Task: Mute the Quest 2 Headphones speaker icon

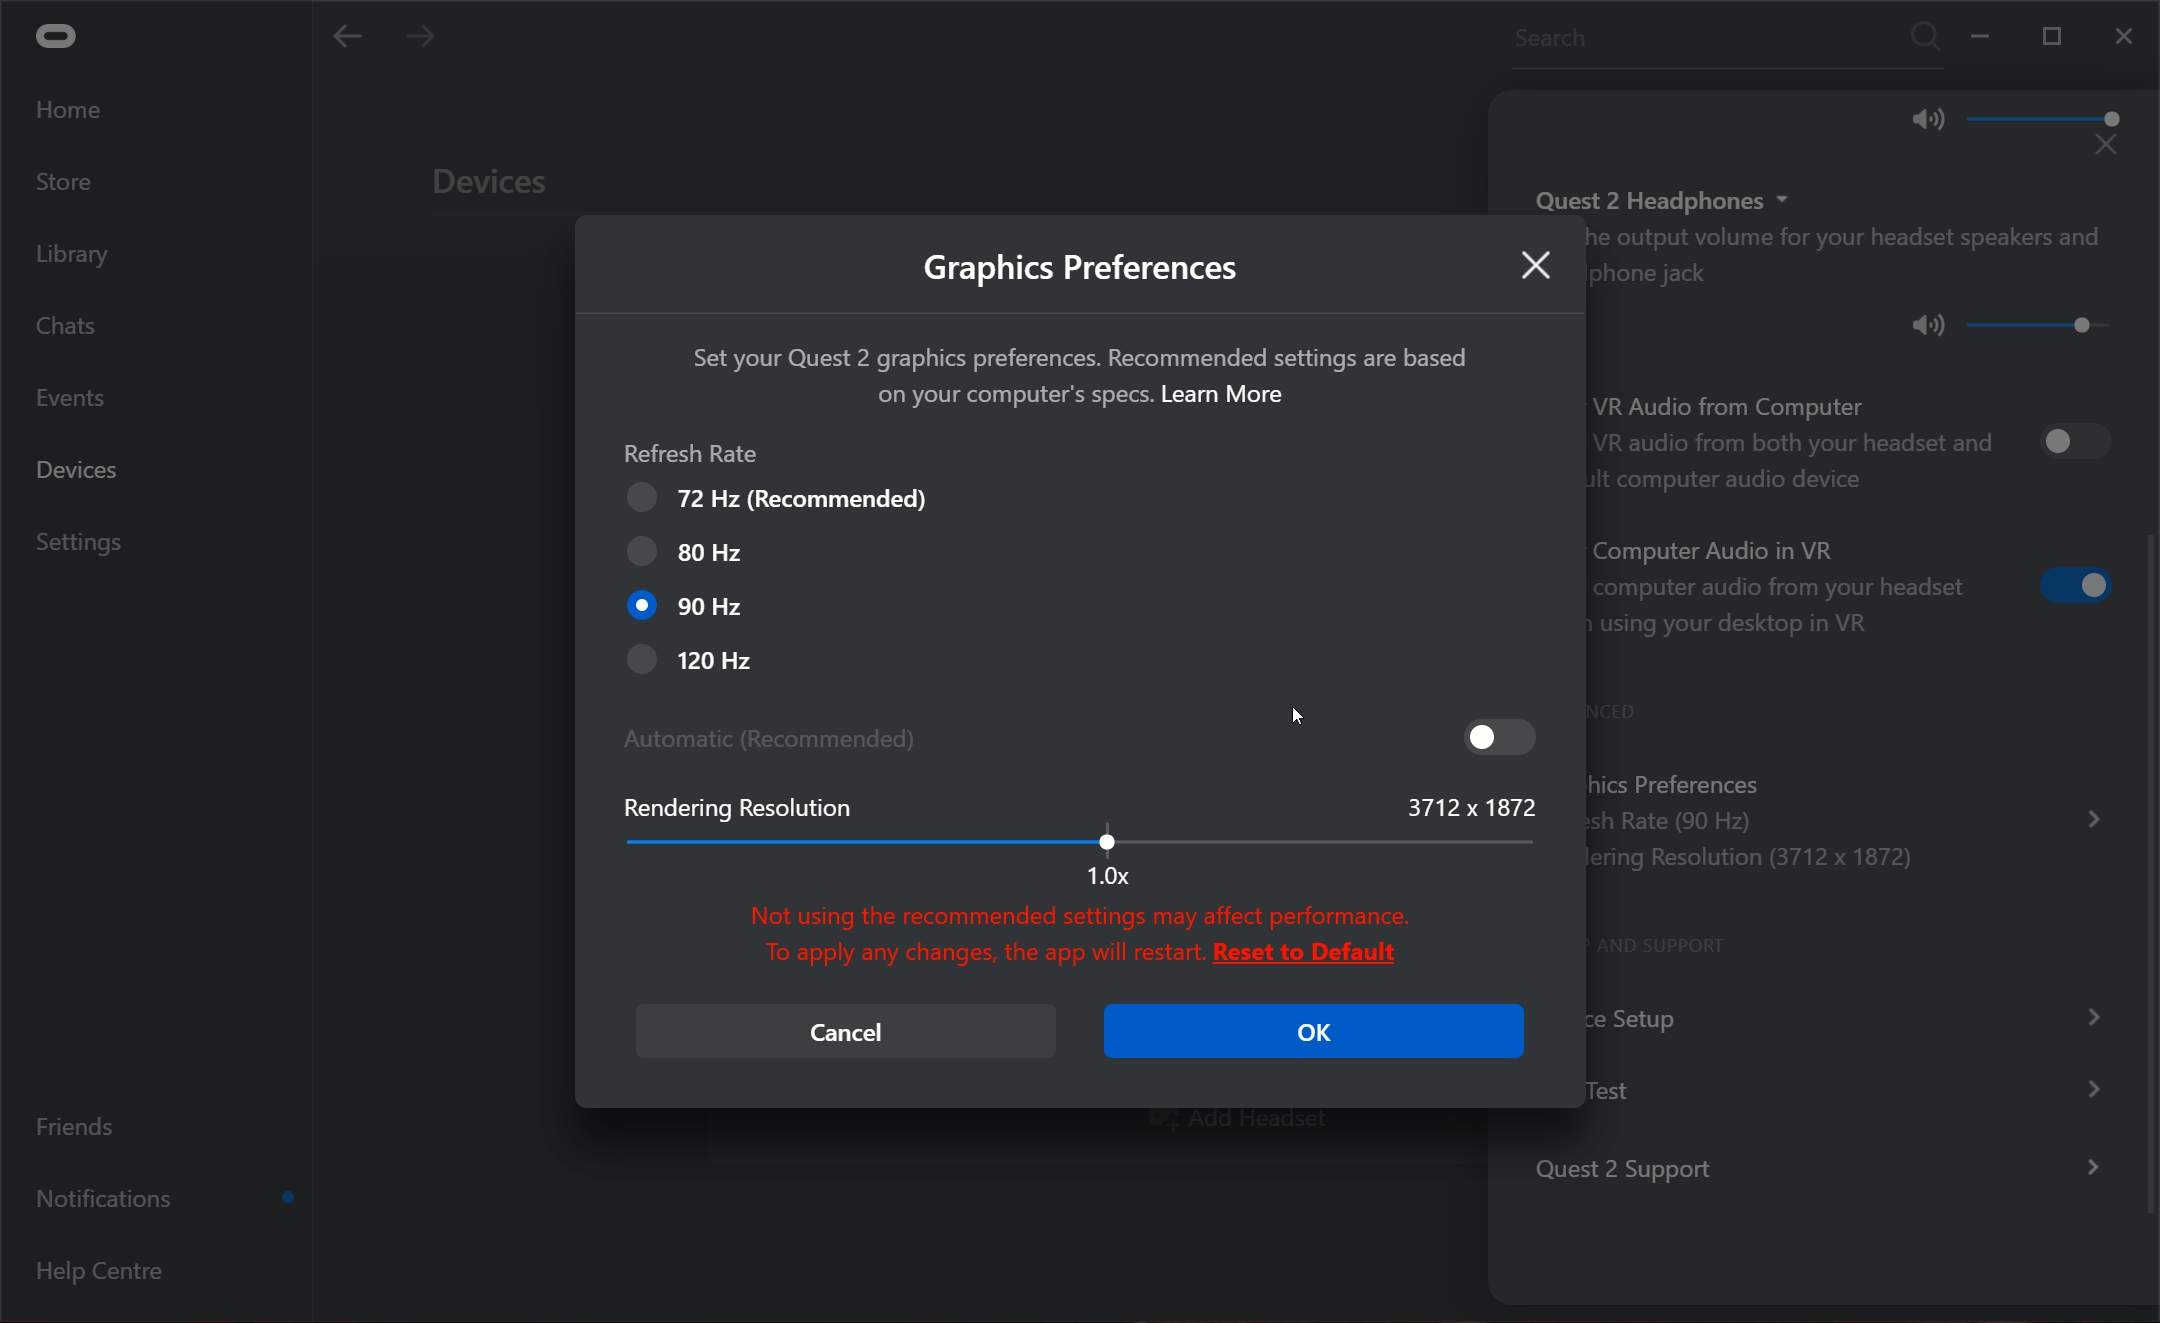Action: tap(1928, 119)
